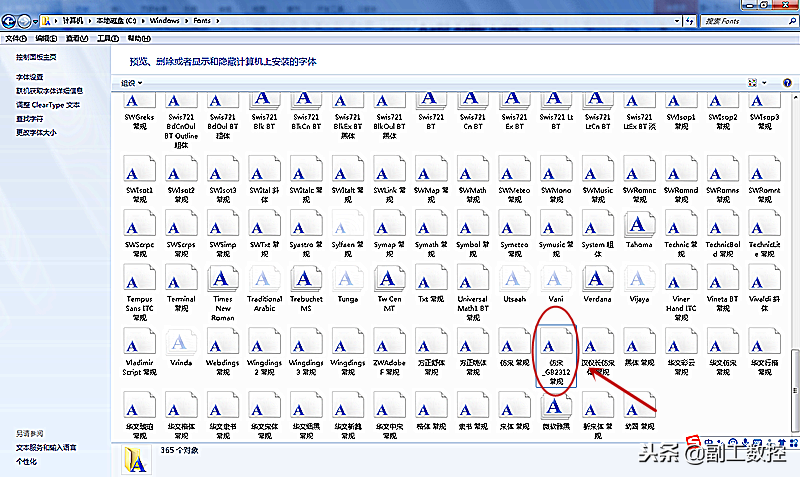800x477 pixels.
Task: Refresh the Fonts folder via address bar button
Action: 690,21
